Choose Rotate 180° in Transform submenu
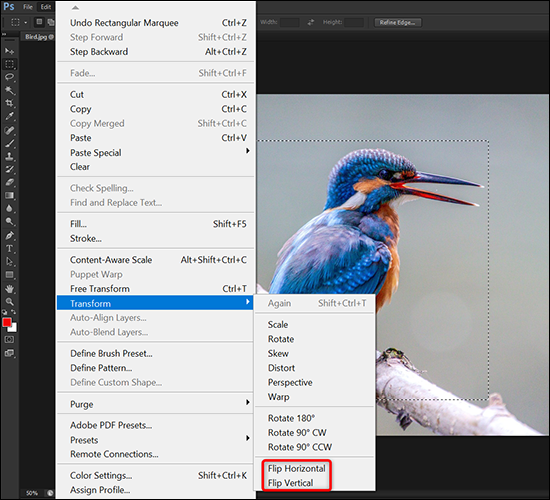 tap(291, 418)
